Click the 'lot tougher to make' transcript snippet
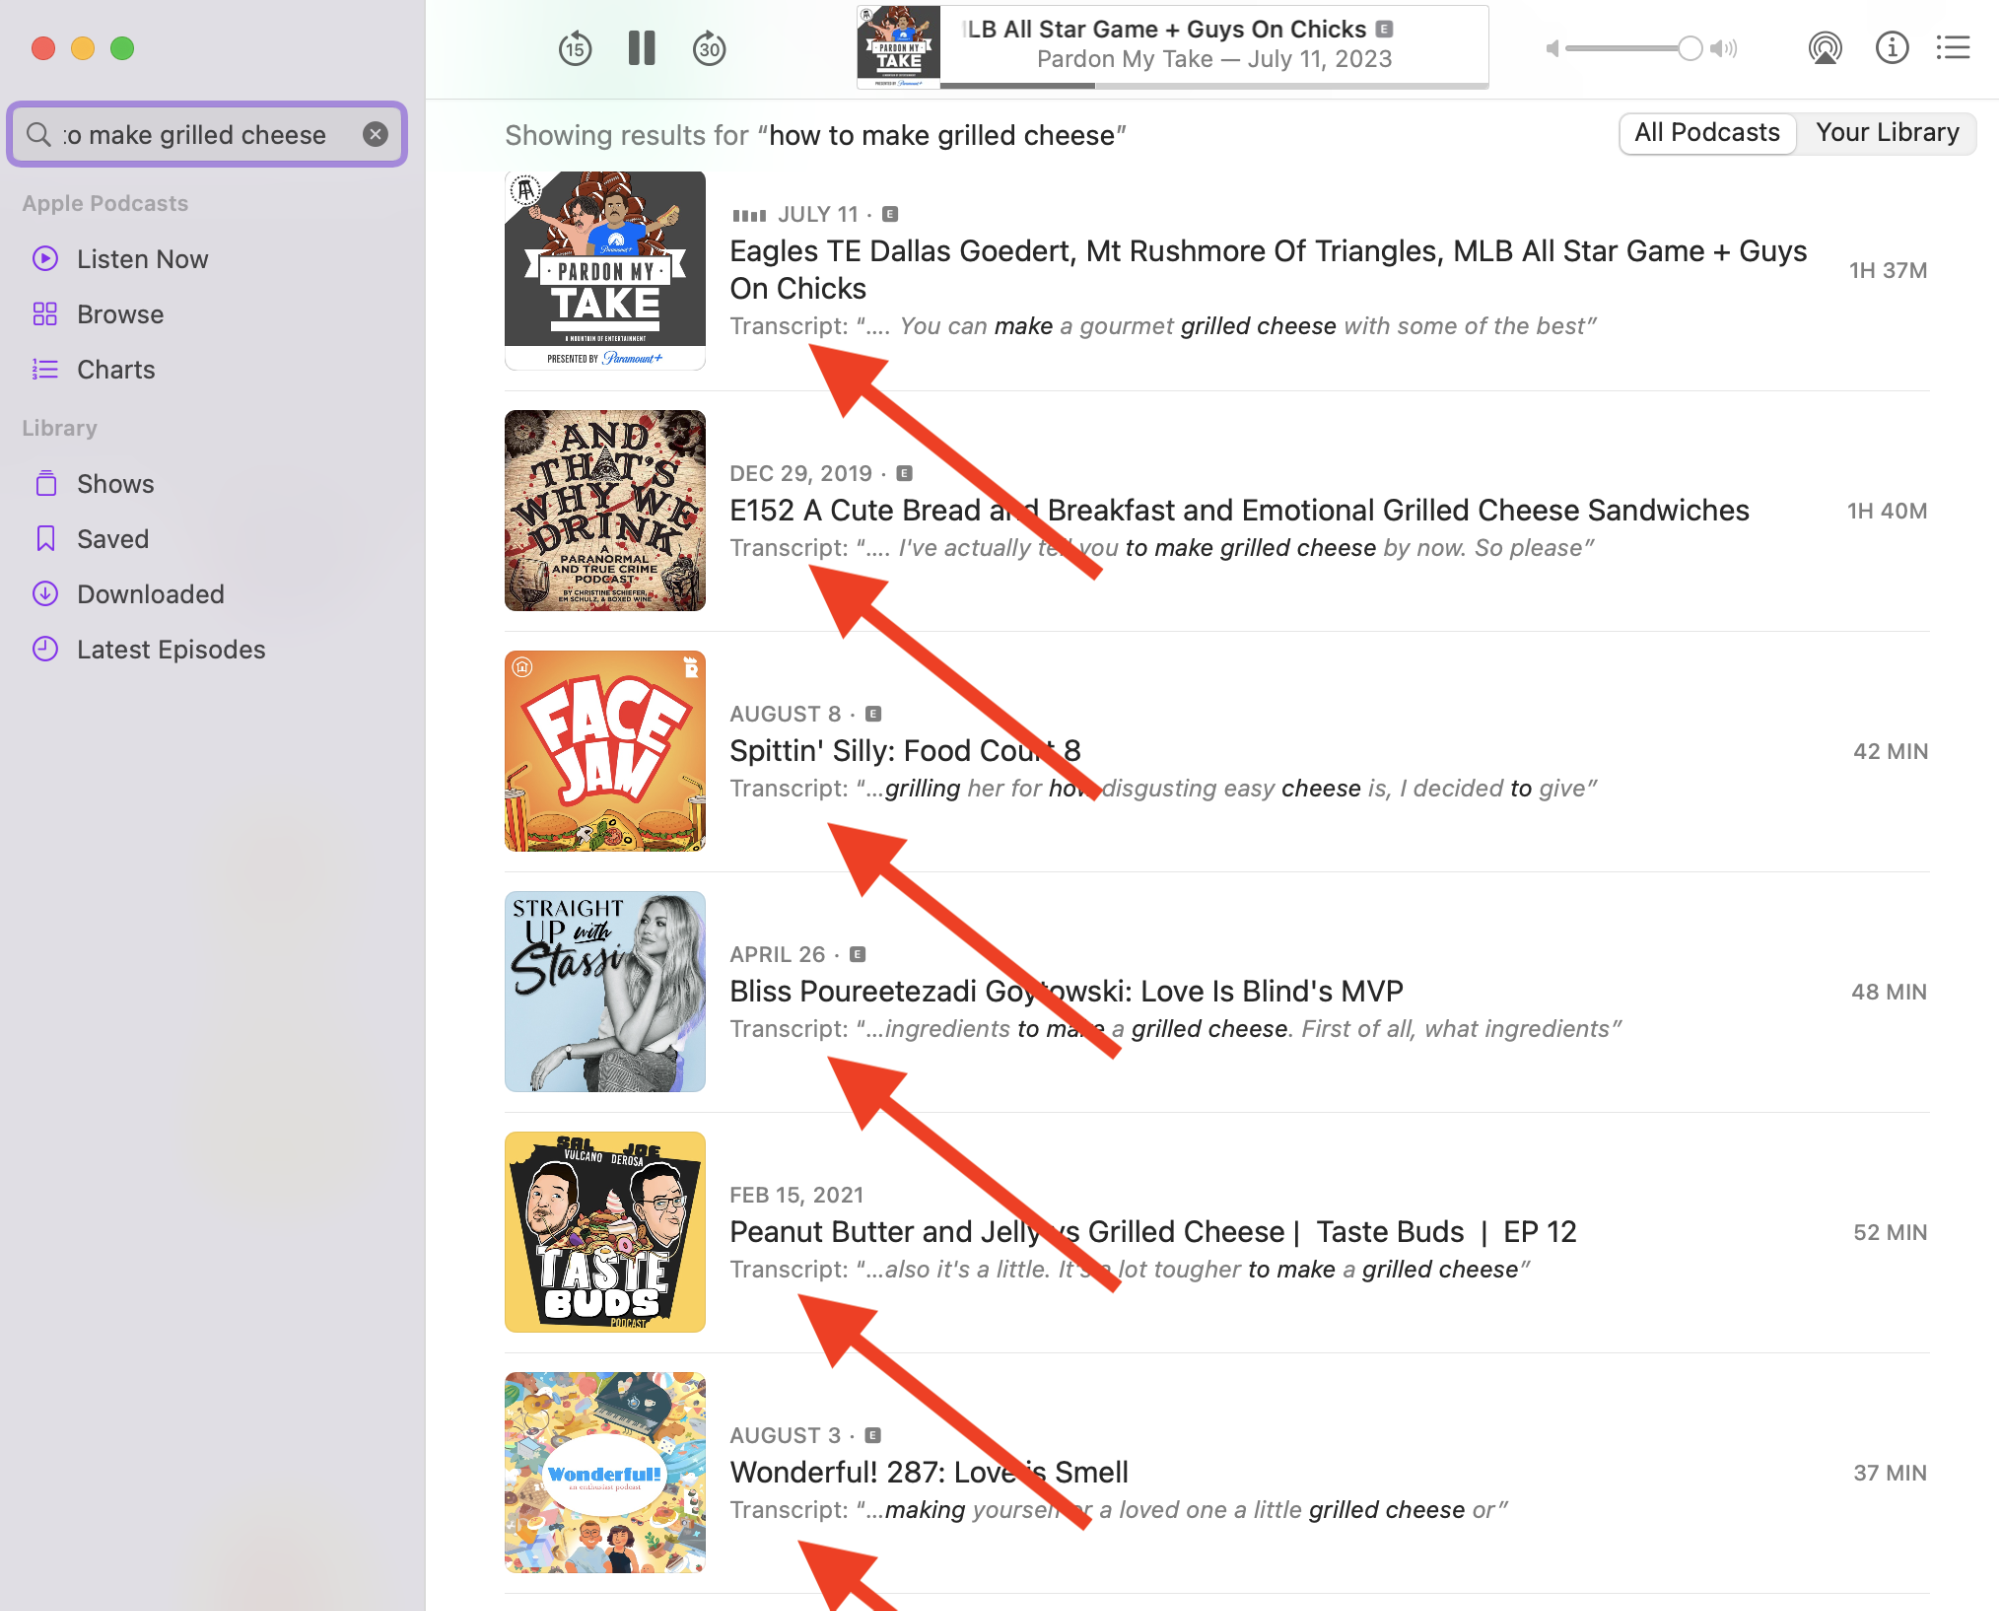The height and width of the screenshot is (1611, 1999). click(1129, 1269)
